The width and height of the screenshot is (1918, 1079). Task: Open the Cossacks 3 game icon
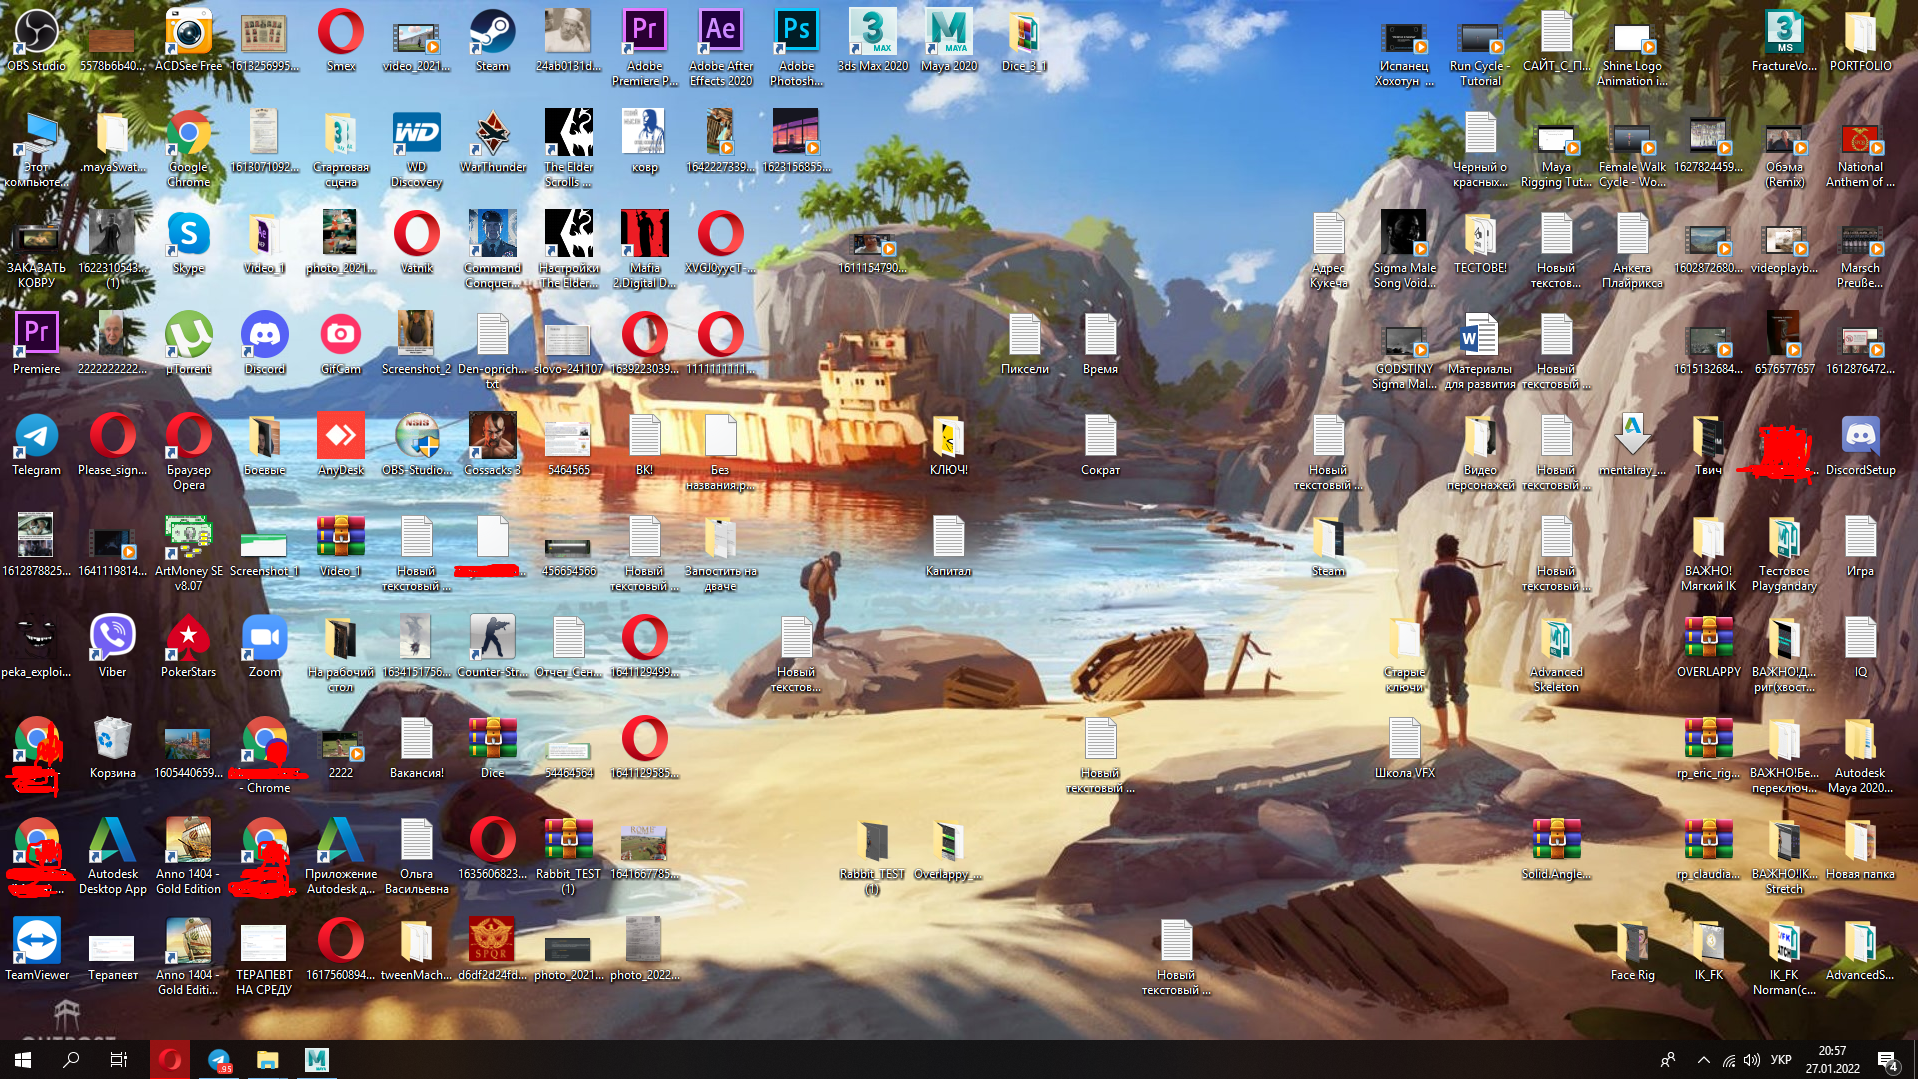pyautogui.click(x=492, y=444)
